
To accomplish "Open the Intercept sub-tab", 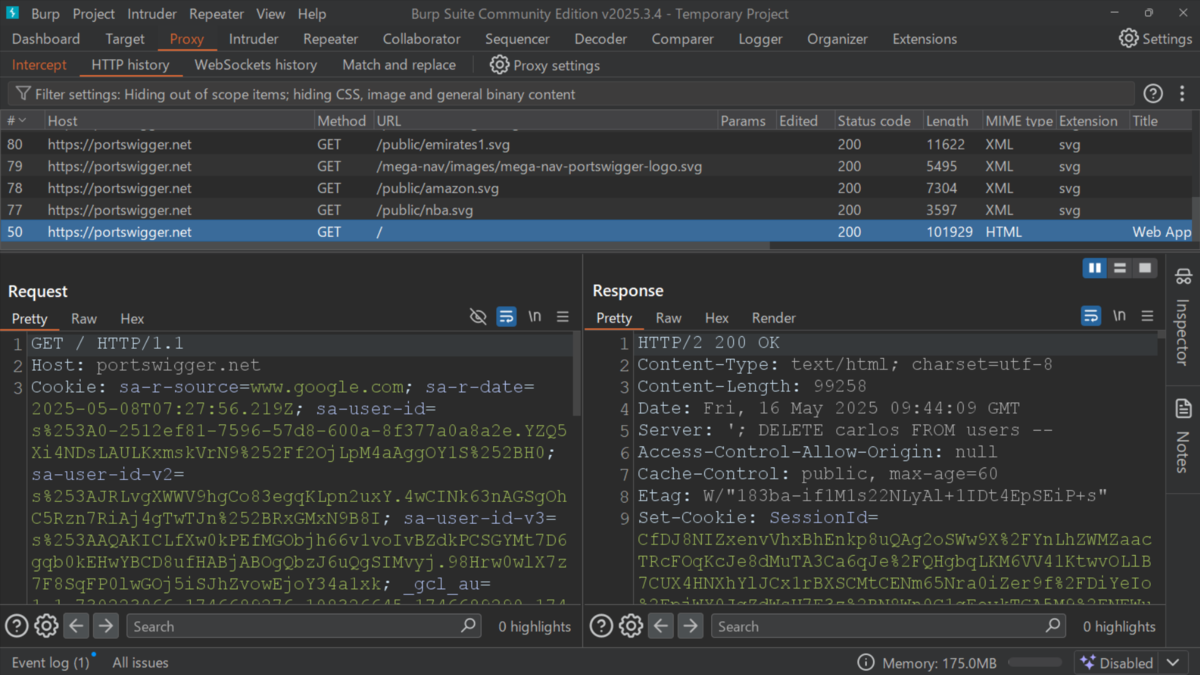I will (39, 65).
